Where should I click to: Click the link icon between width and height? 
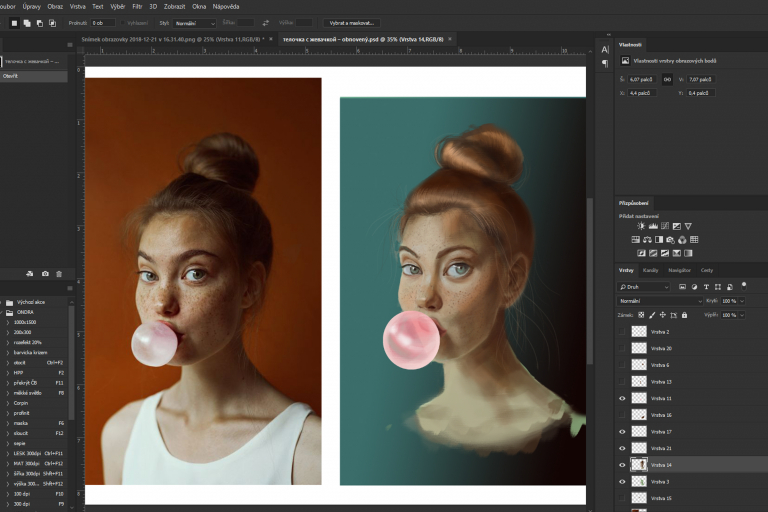pos(667,79)
